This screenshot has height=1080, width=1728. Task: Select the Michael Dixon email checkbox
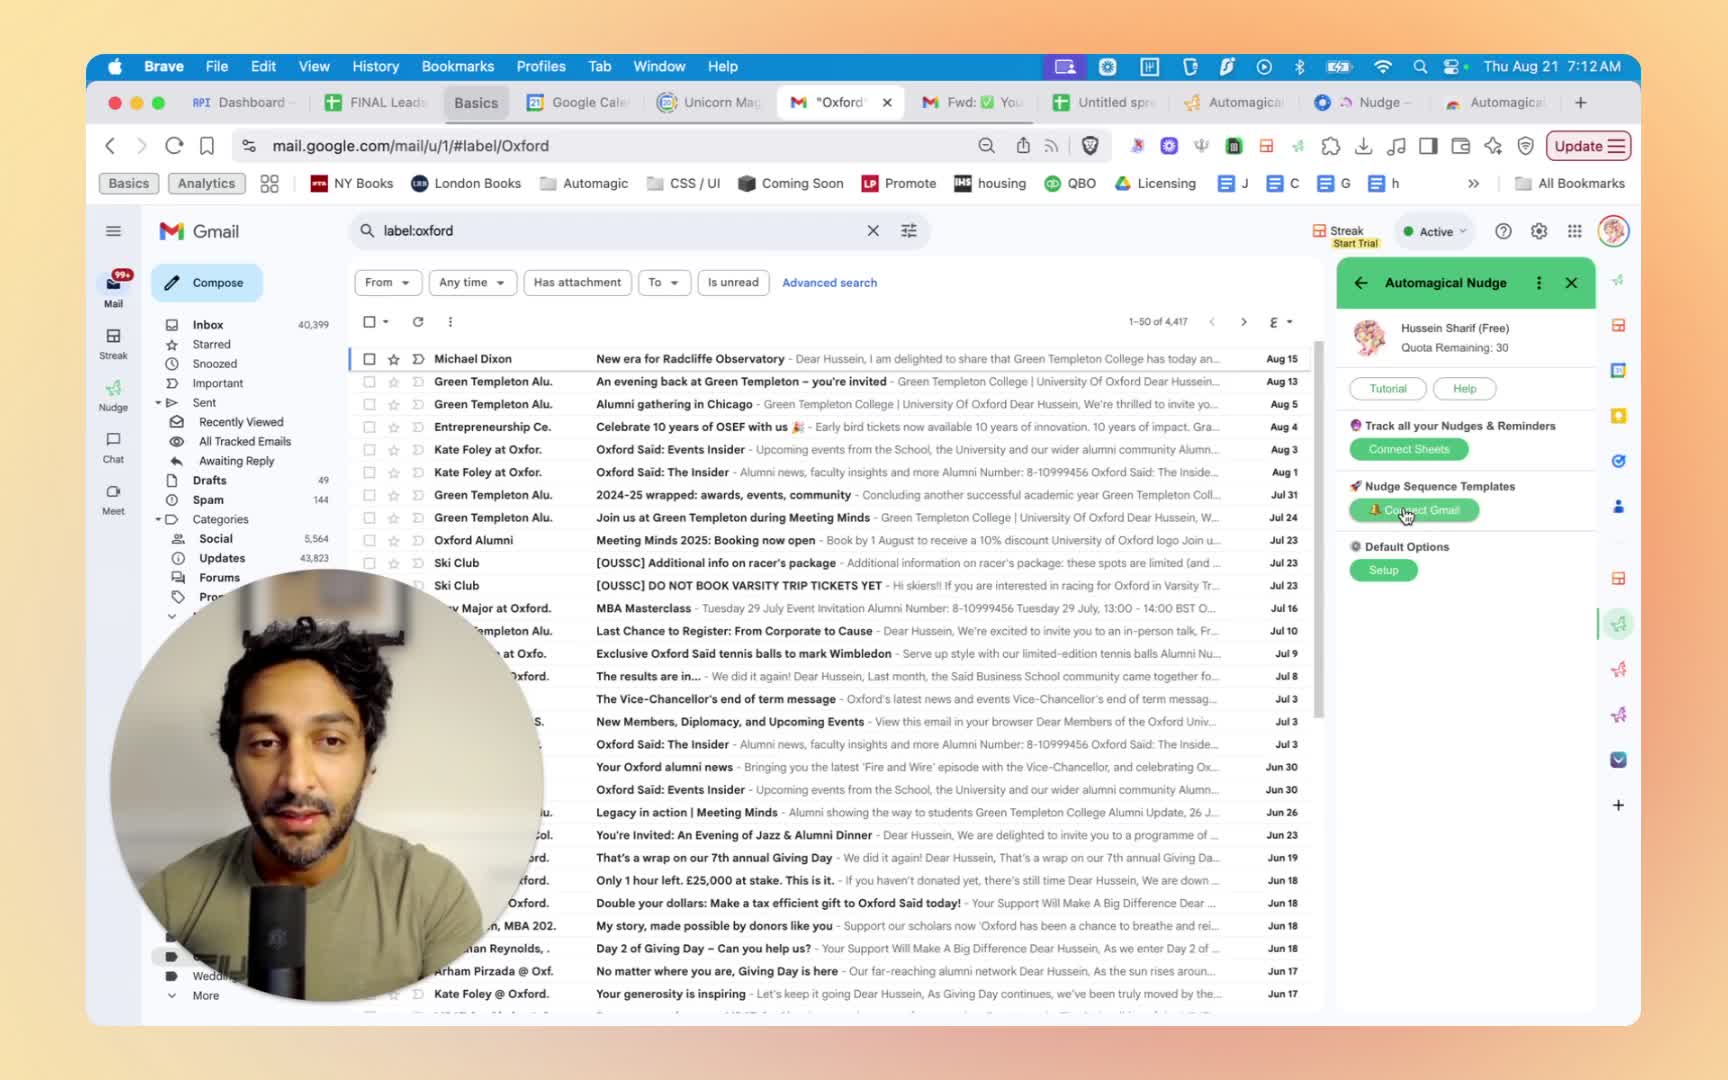click(x=369, y=359)
